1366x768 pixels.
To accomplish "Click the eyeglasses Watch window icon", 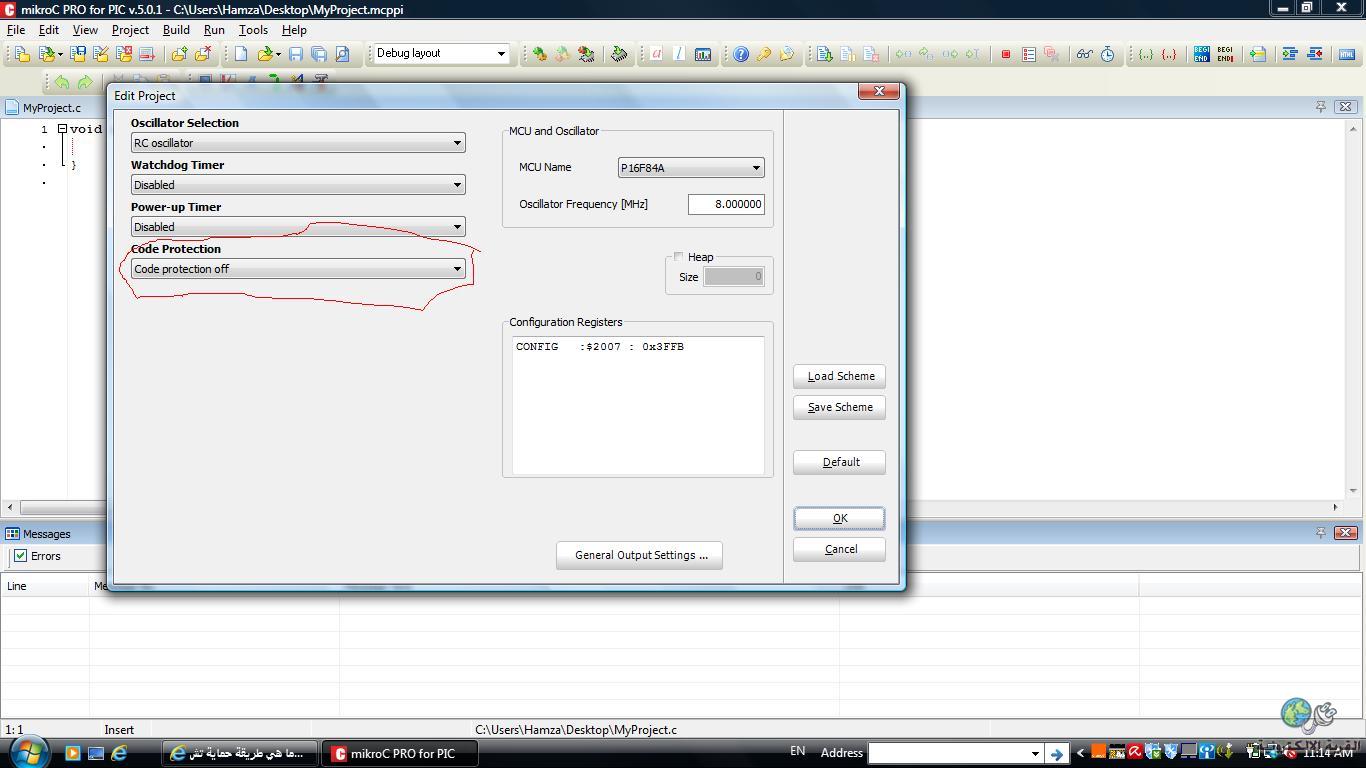I will click(x=1084, y=54).
